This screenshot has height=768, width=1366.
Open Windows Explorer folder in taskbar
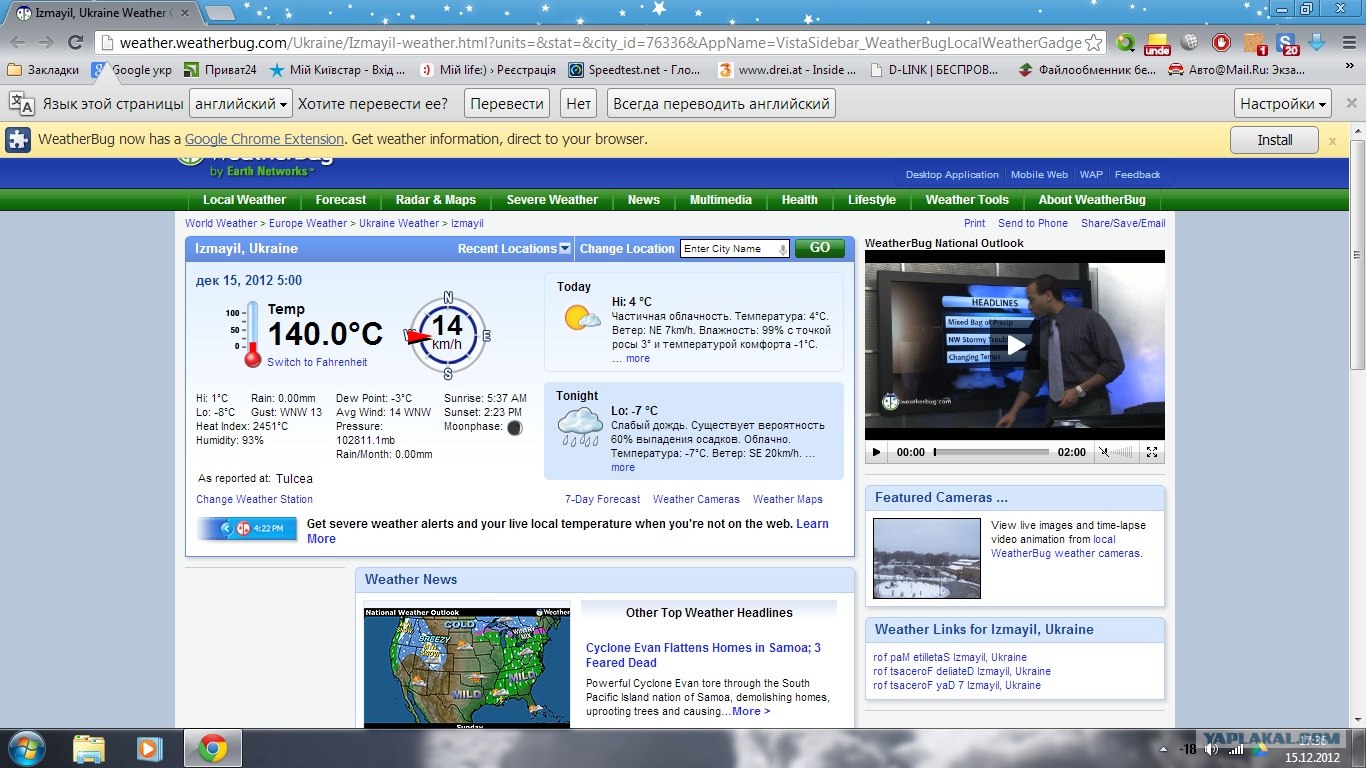pos(89,748)
